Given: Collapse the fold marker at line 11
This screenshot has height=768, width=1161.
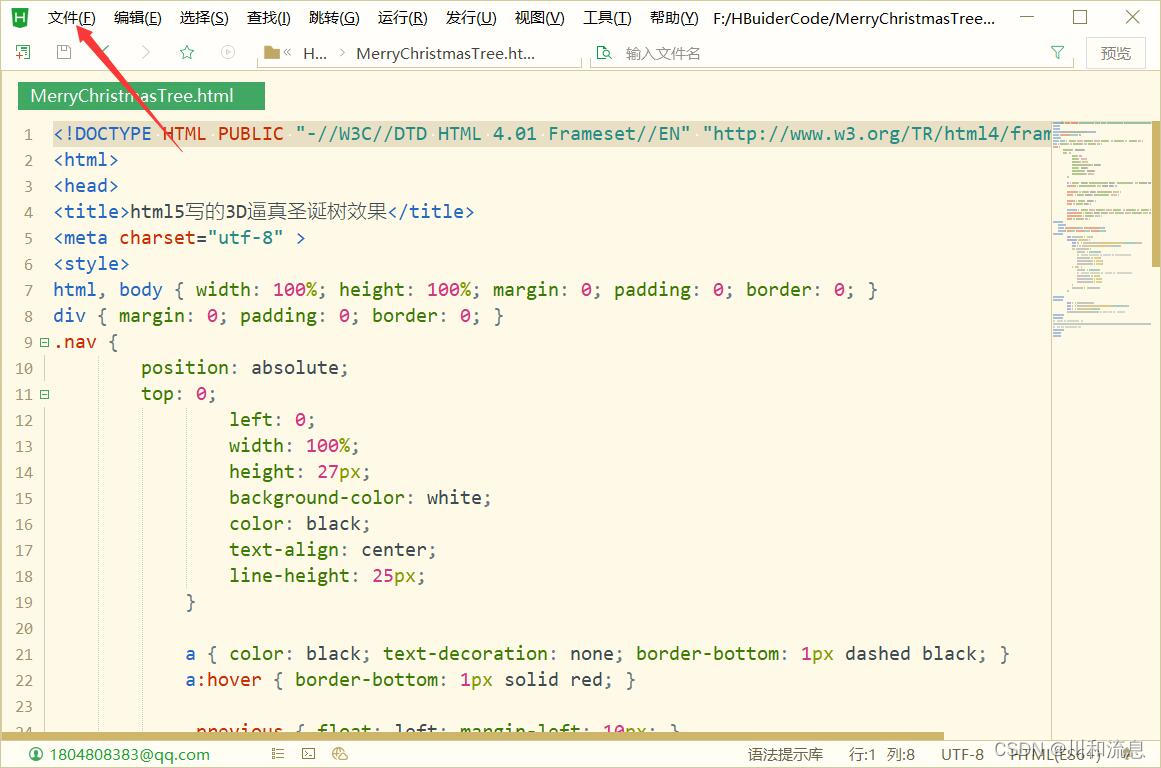Looking at the screenshot, I should pyautogui.click(x=44, y=394).
